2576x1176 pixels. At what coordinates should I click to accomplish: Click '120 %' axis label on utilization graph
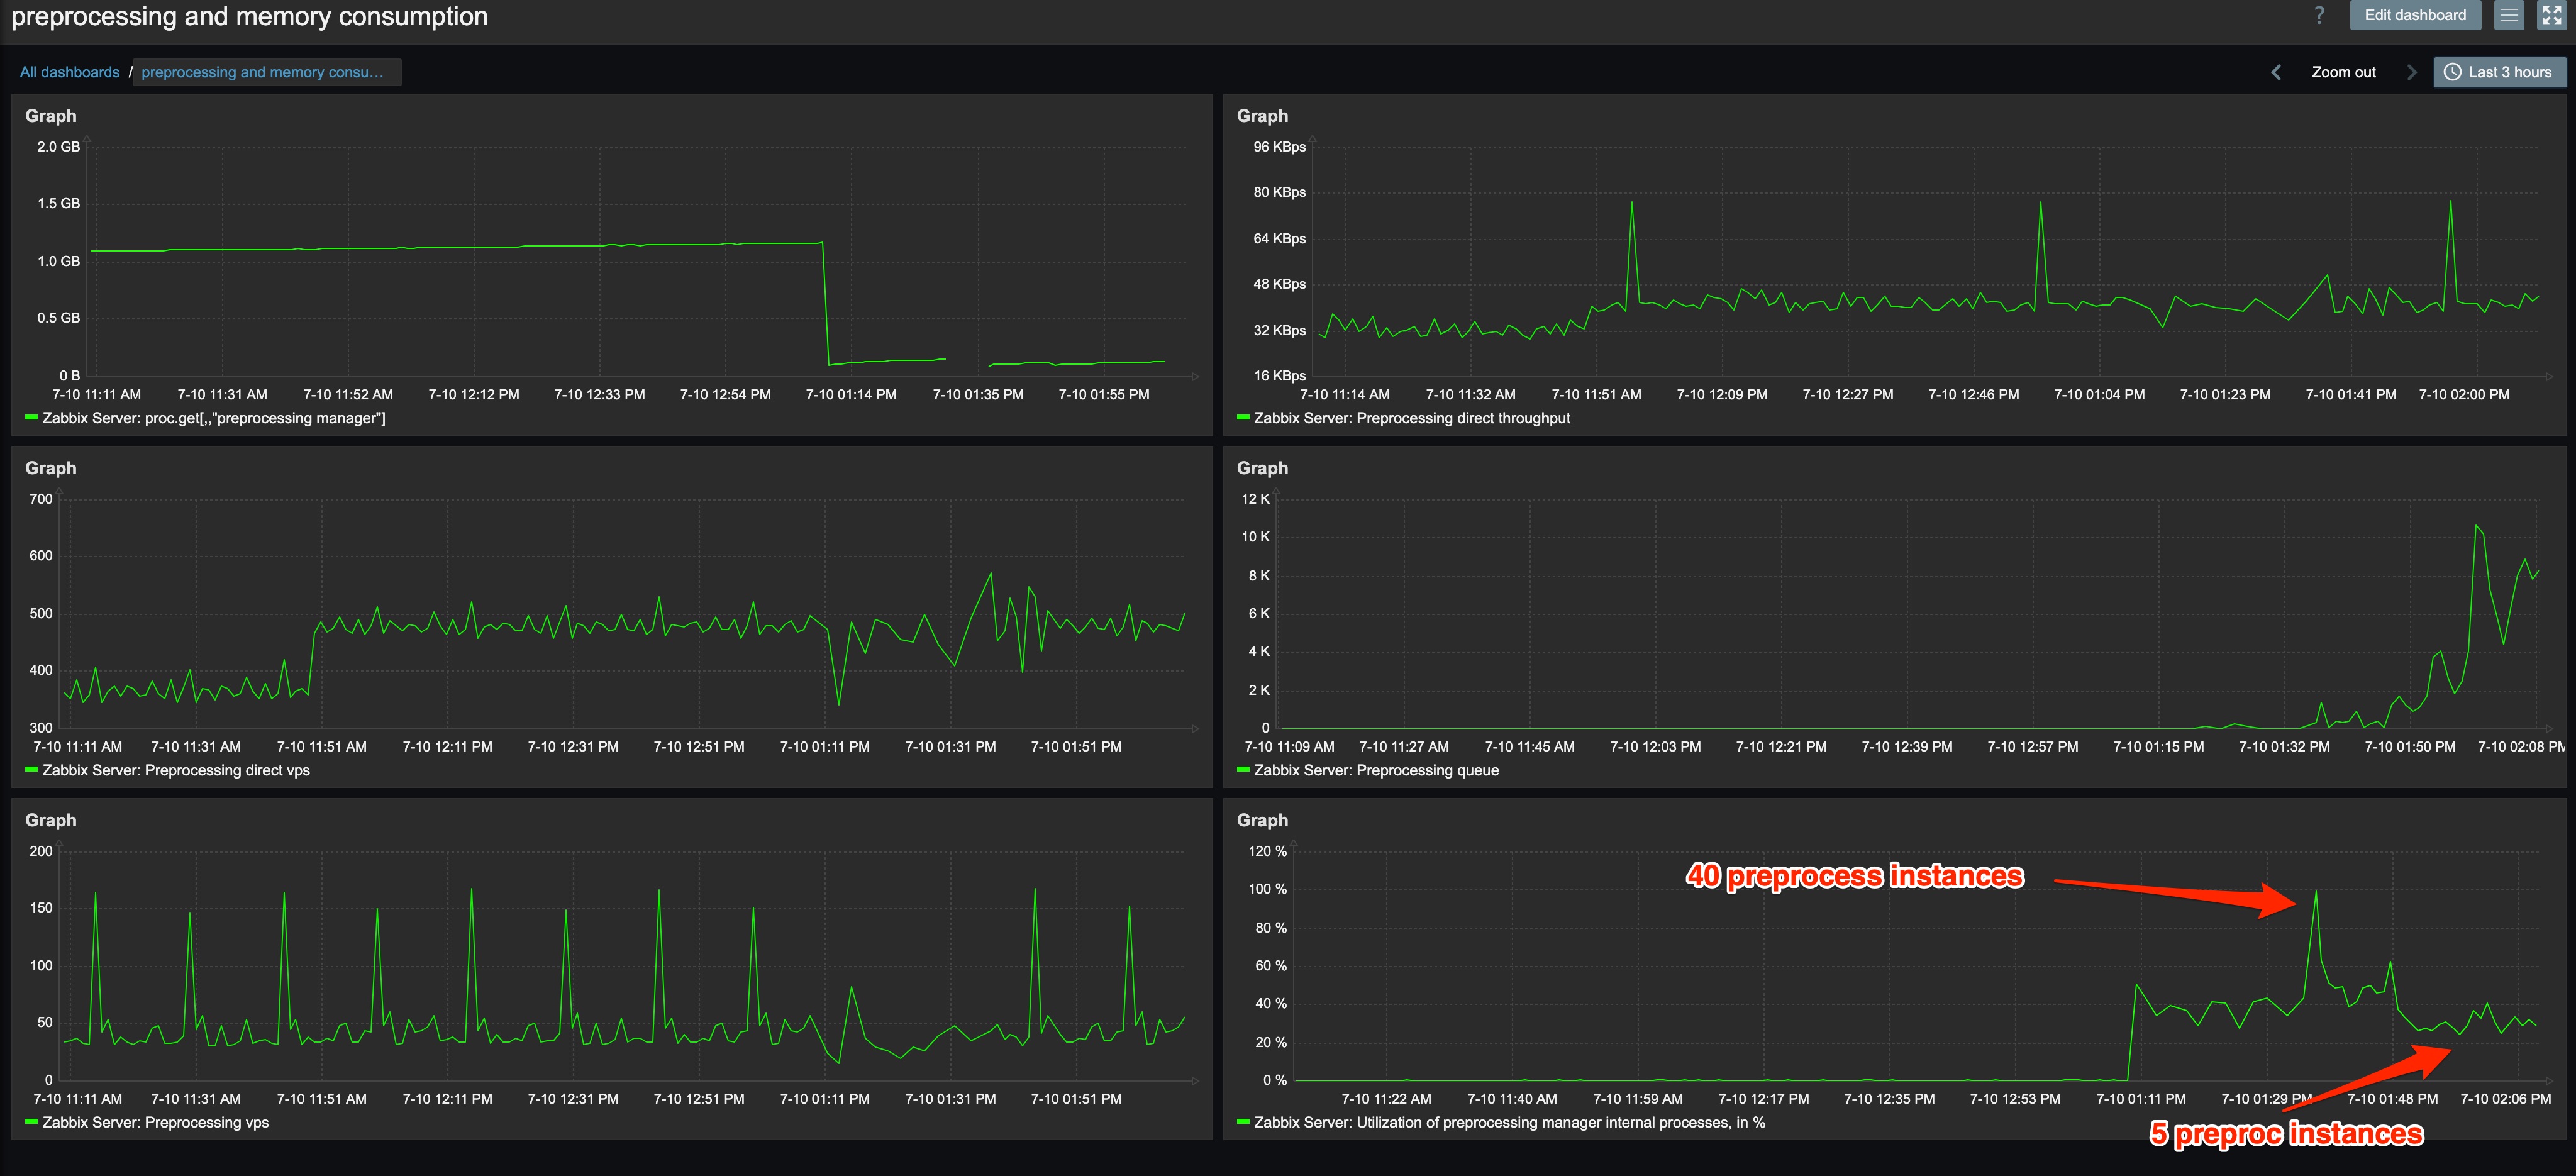coord(1267,851)
